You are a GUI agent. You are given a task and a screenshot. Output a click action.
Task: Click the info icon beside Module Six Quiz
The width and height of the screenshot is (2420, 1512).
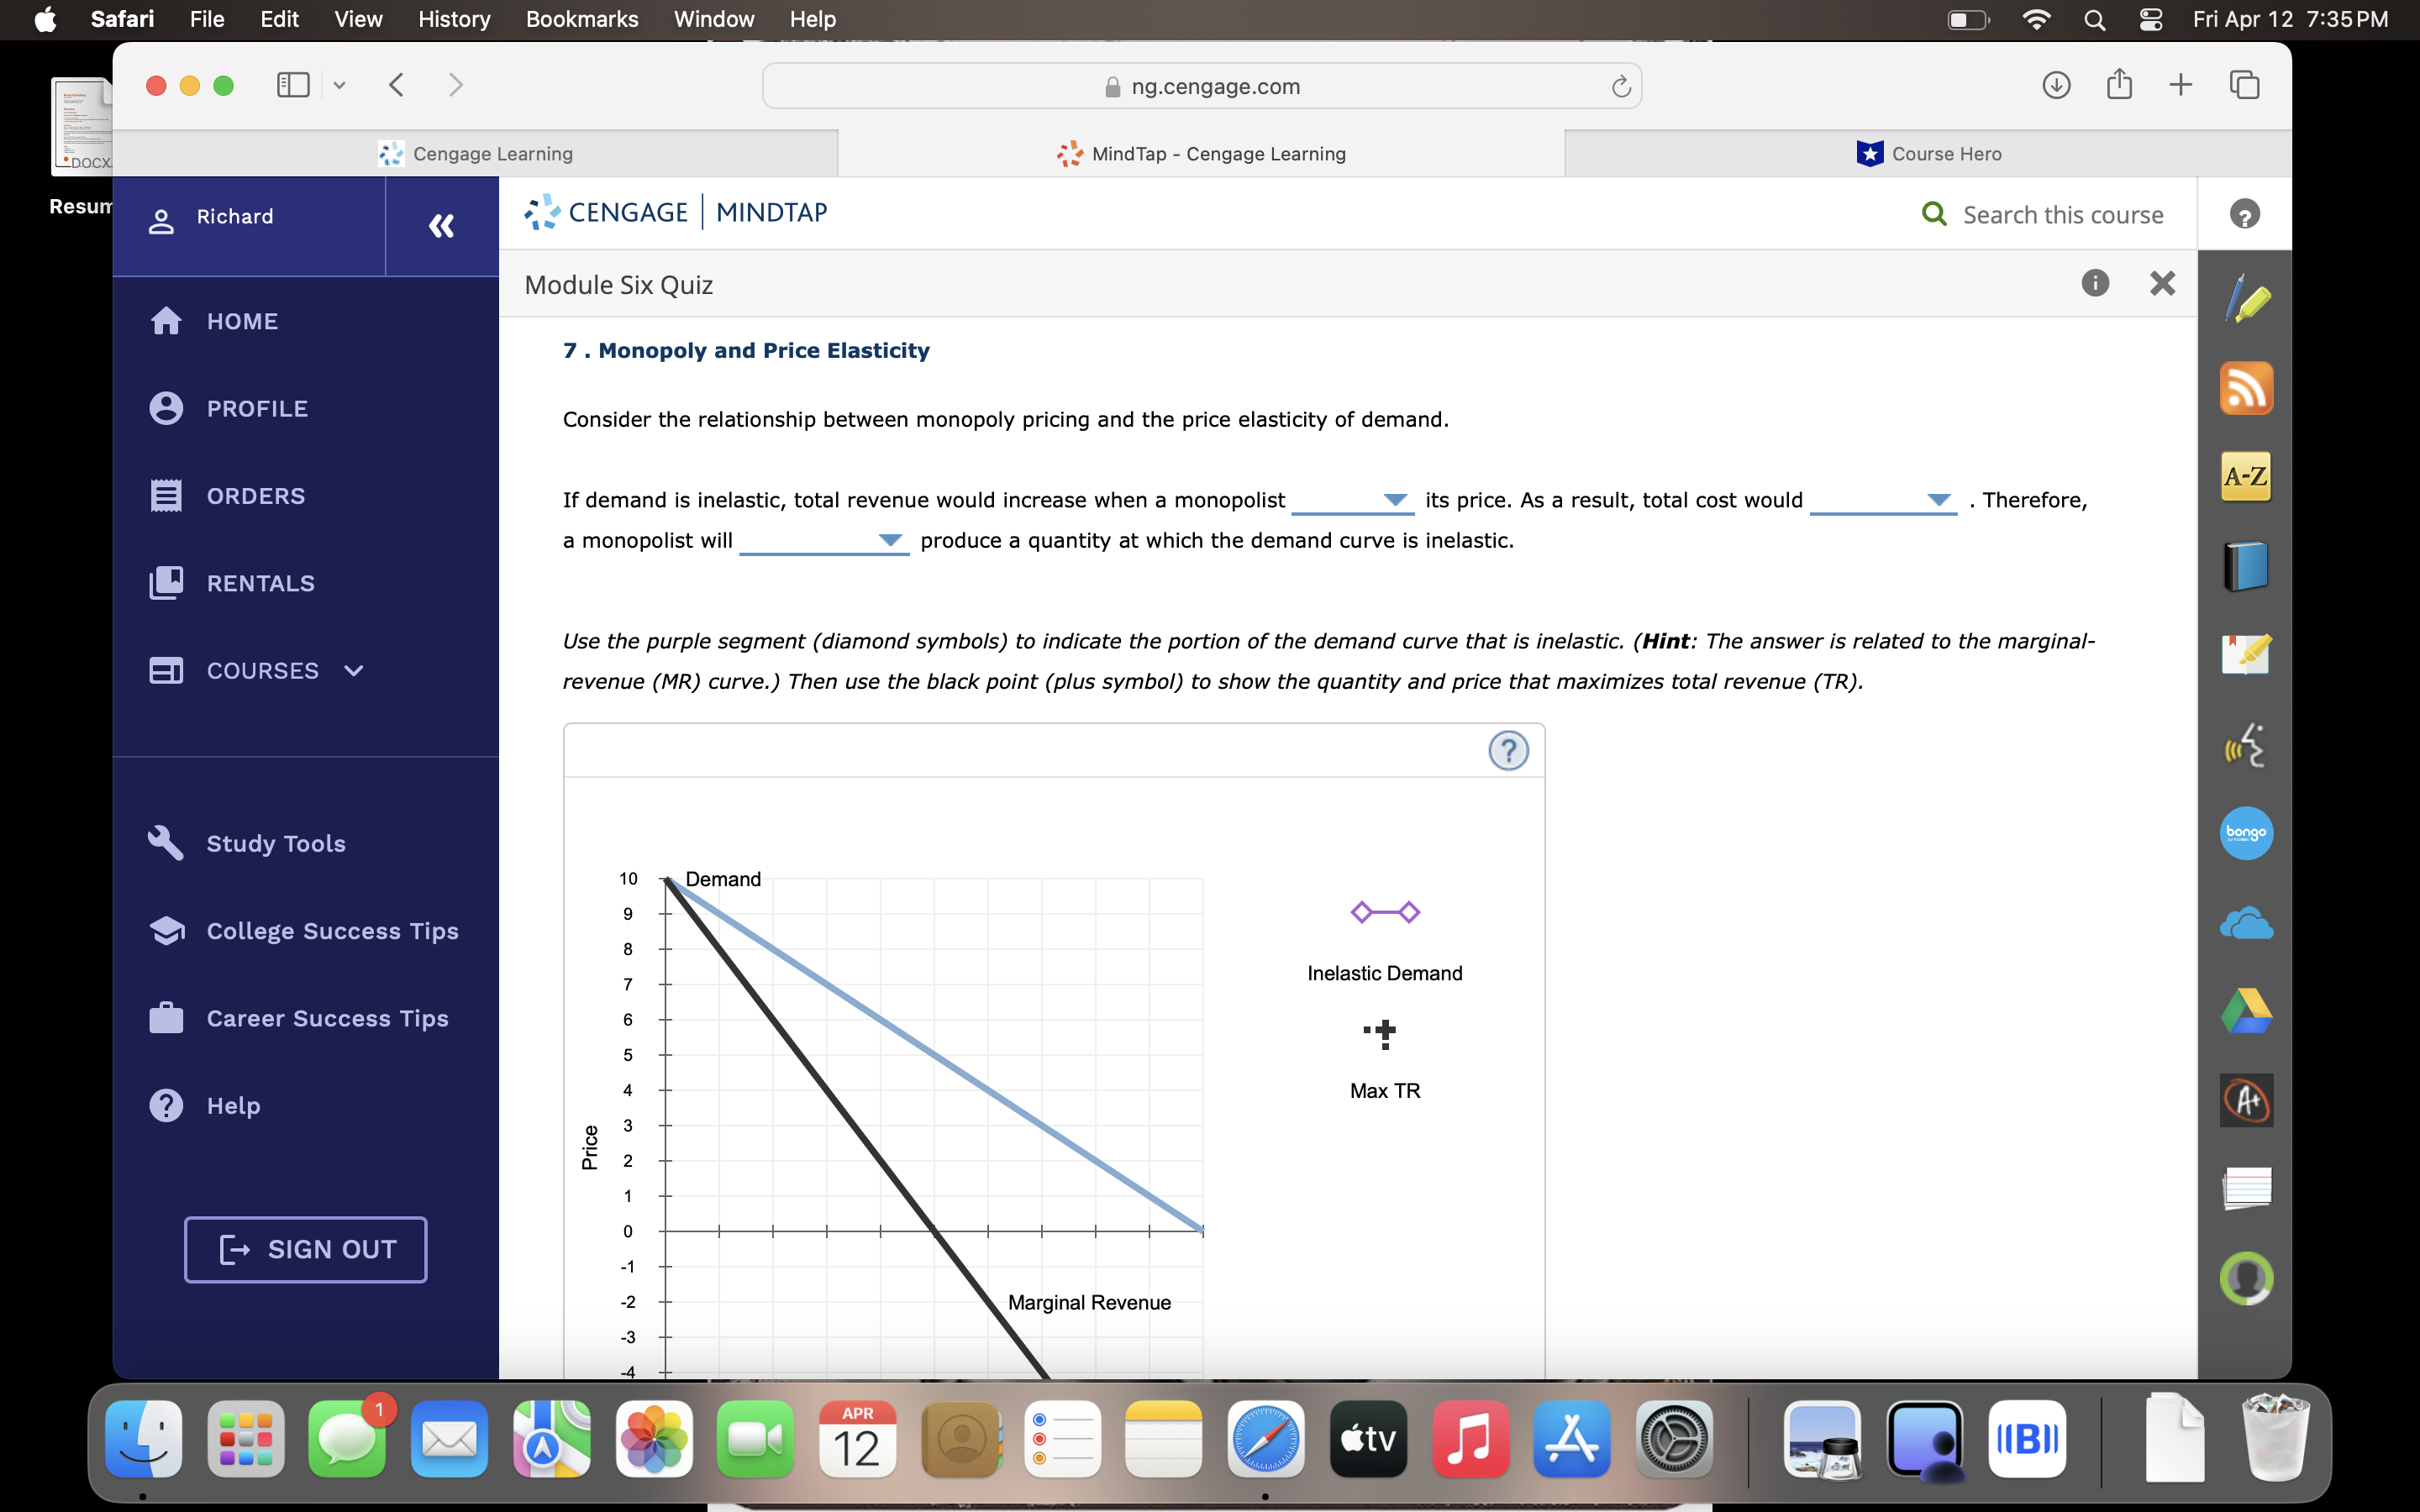(2094, 284)
